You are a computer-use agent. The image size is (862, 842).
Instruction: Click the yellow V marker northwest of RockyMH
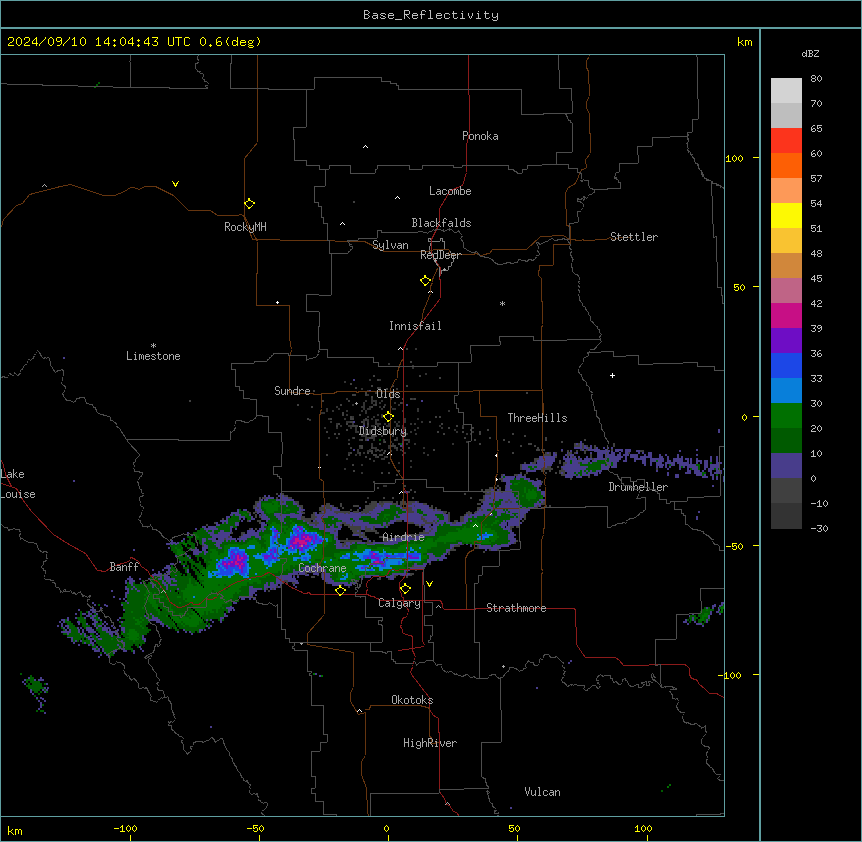tap(175, 184)
